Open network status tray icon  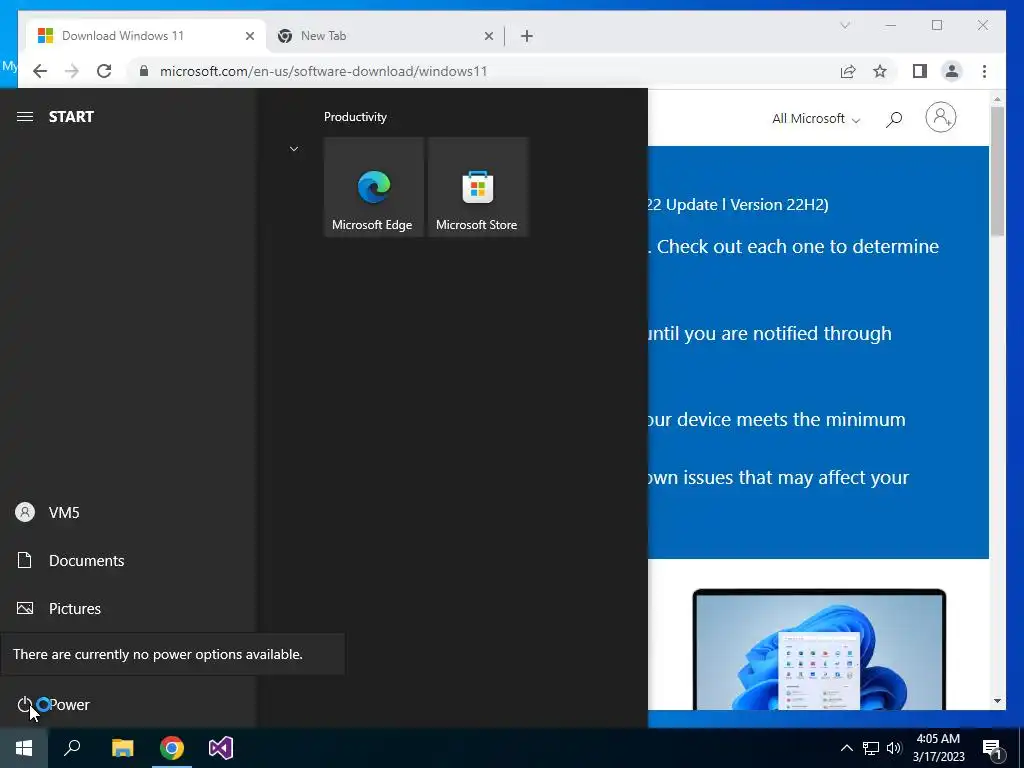(x=871, y=748)
